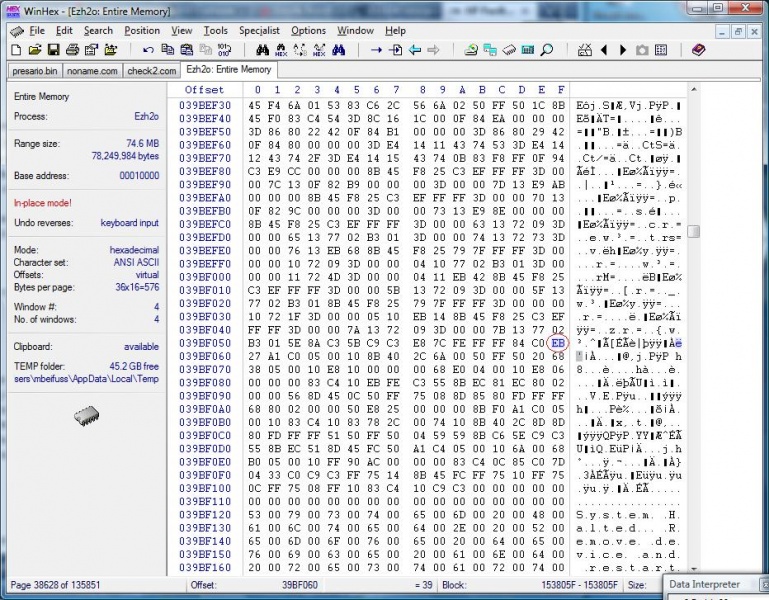Viewport: 769px width, 600px height.
Task: Click the camera snapshot toolbar icon
Action: pos(642,50)
